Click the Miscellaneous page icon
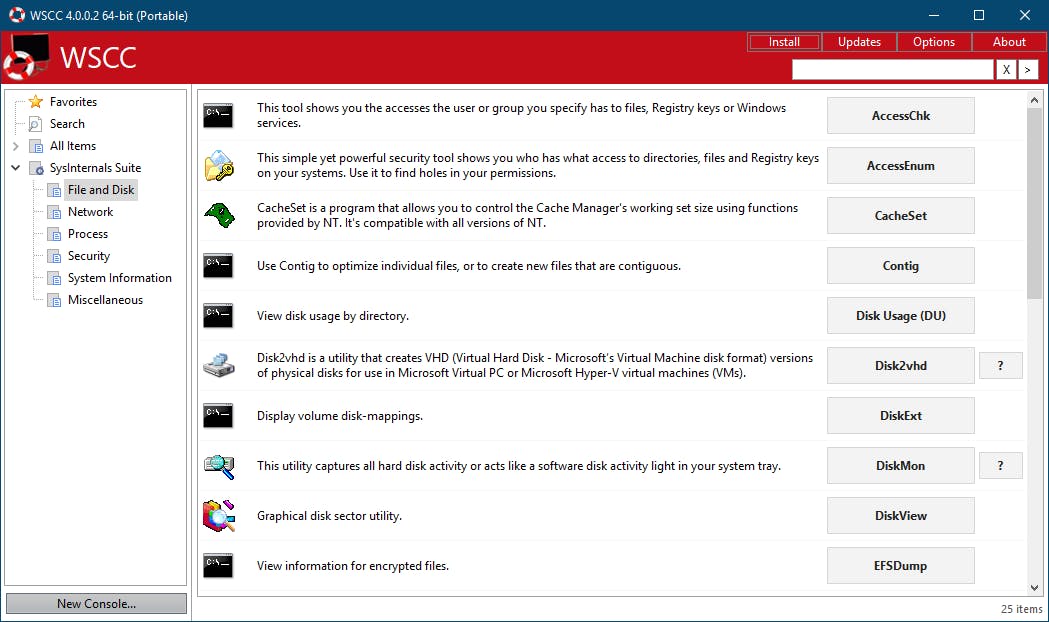 tap(54, 301)
